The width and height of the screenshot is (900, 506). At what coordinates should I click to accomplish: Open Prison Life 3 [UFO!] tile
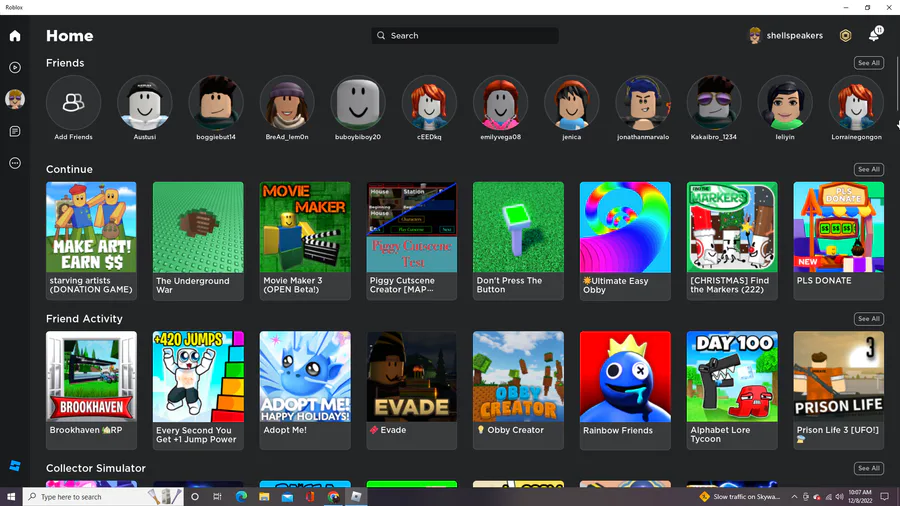click(839, 390)
